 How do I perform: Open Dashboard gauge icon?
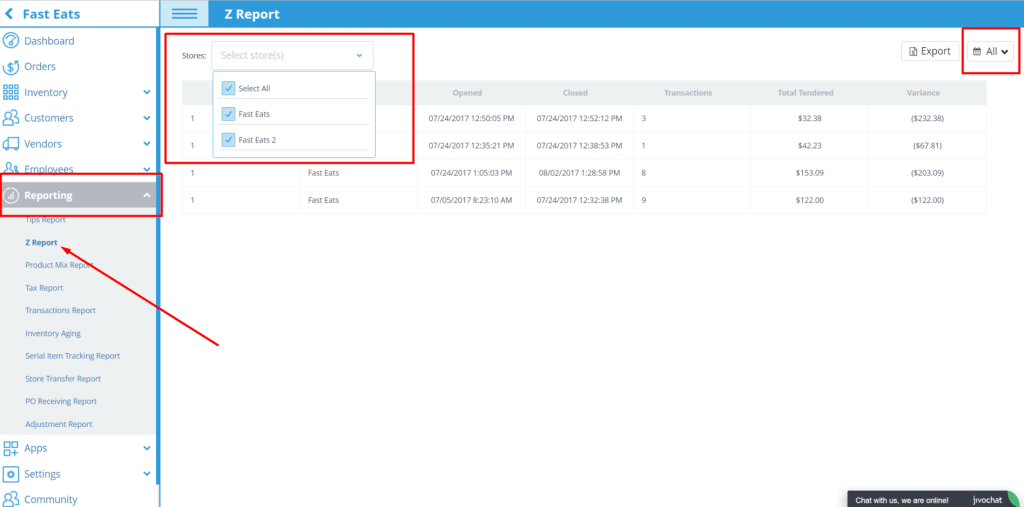pyautogui.click(x=10, y=41)
